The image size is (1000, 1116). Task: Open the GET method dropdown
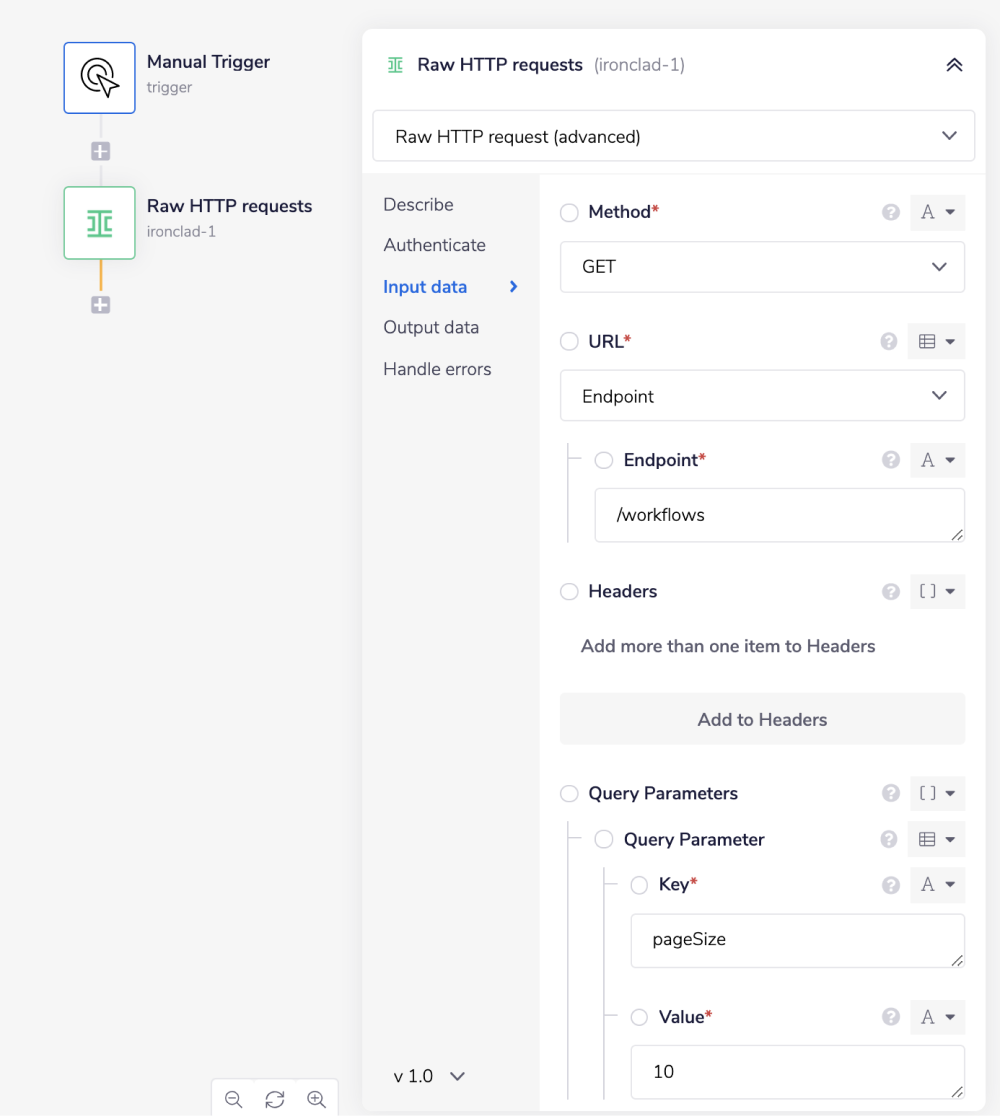coord(762,267)
